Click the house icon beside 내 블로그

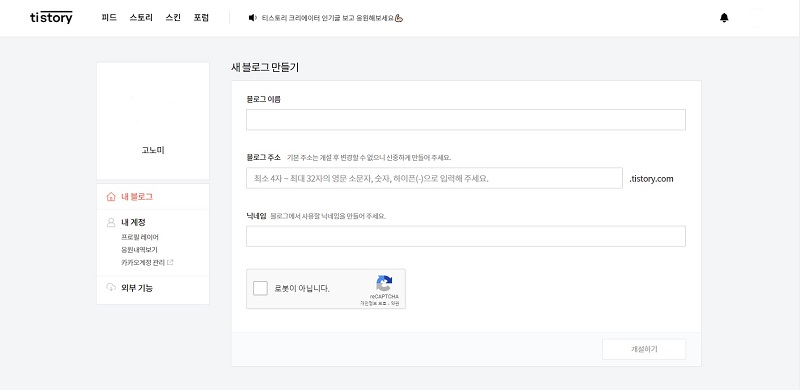(x=111, y=197)
